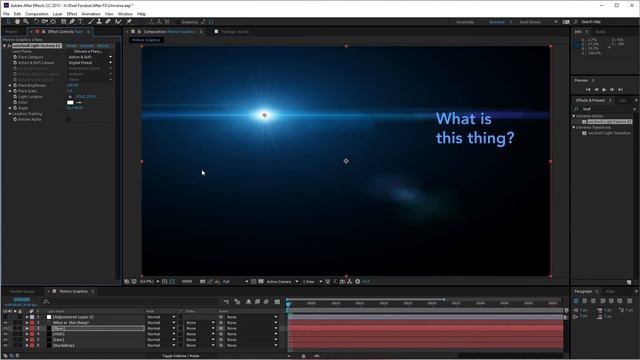The image size is (640, 360).
Task: Select the Rectangle shape tool
Action: [x=64, y=22]
